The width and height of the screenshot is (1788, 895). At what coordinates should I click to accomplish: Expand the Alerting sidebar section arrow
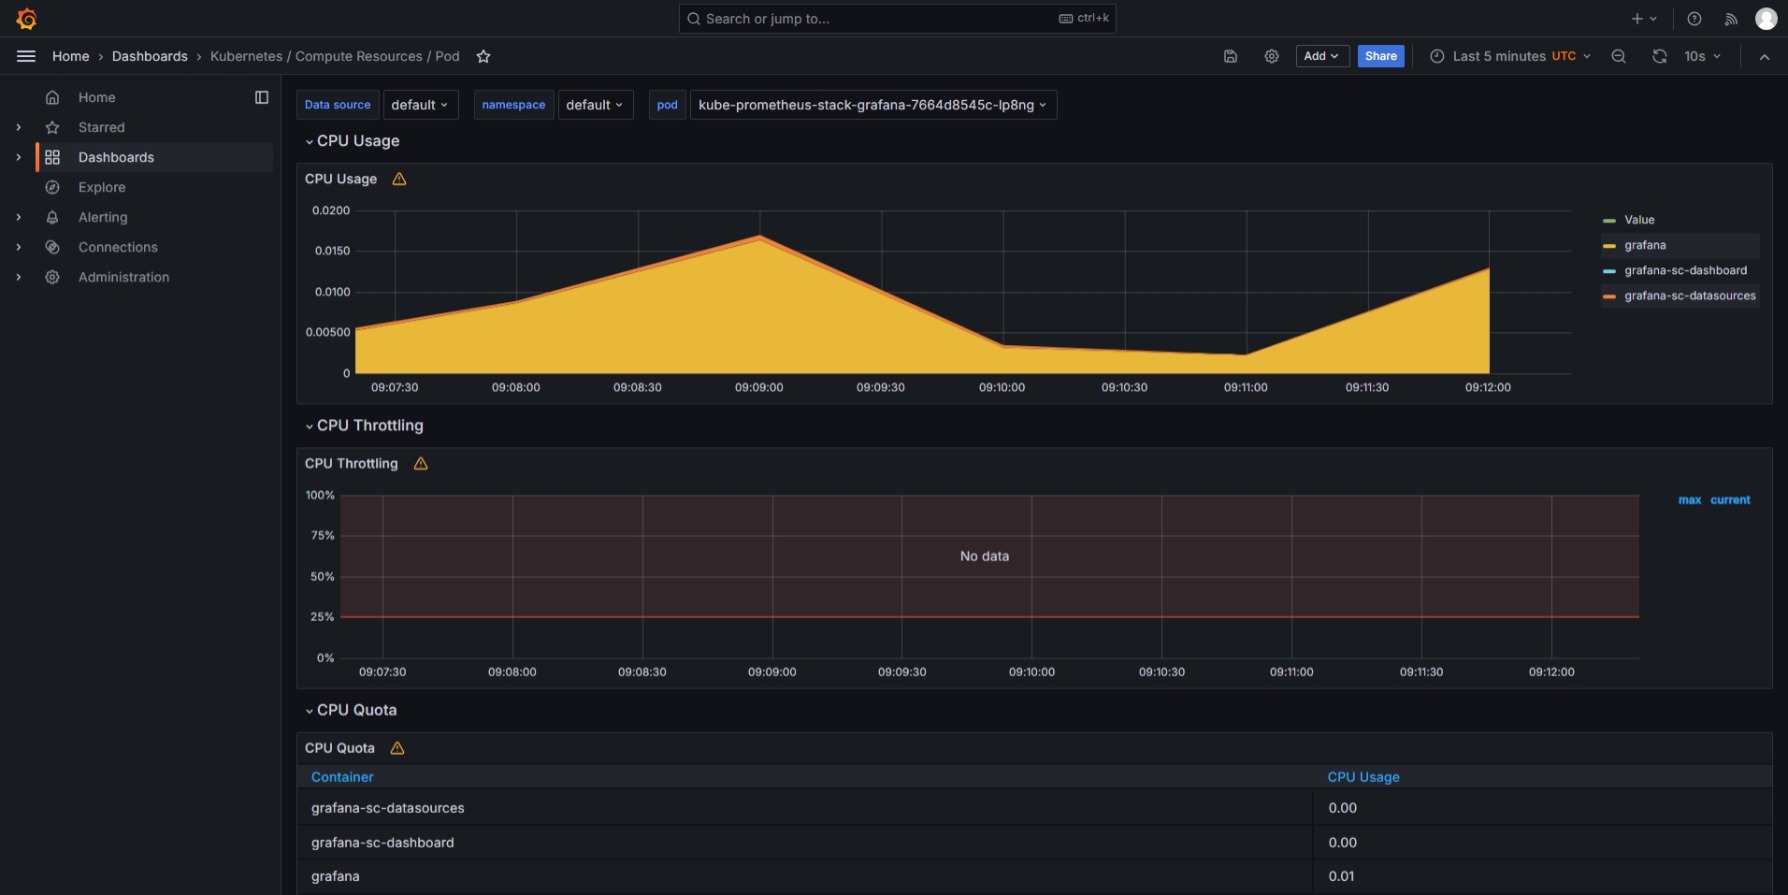click(19, 217)
